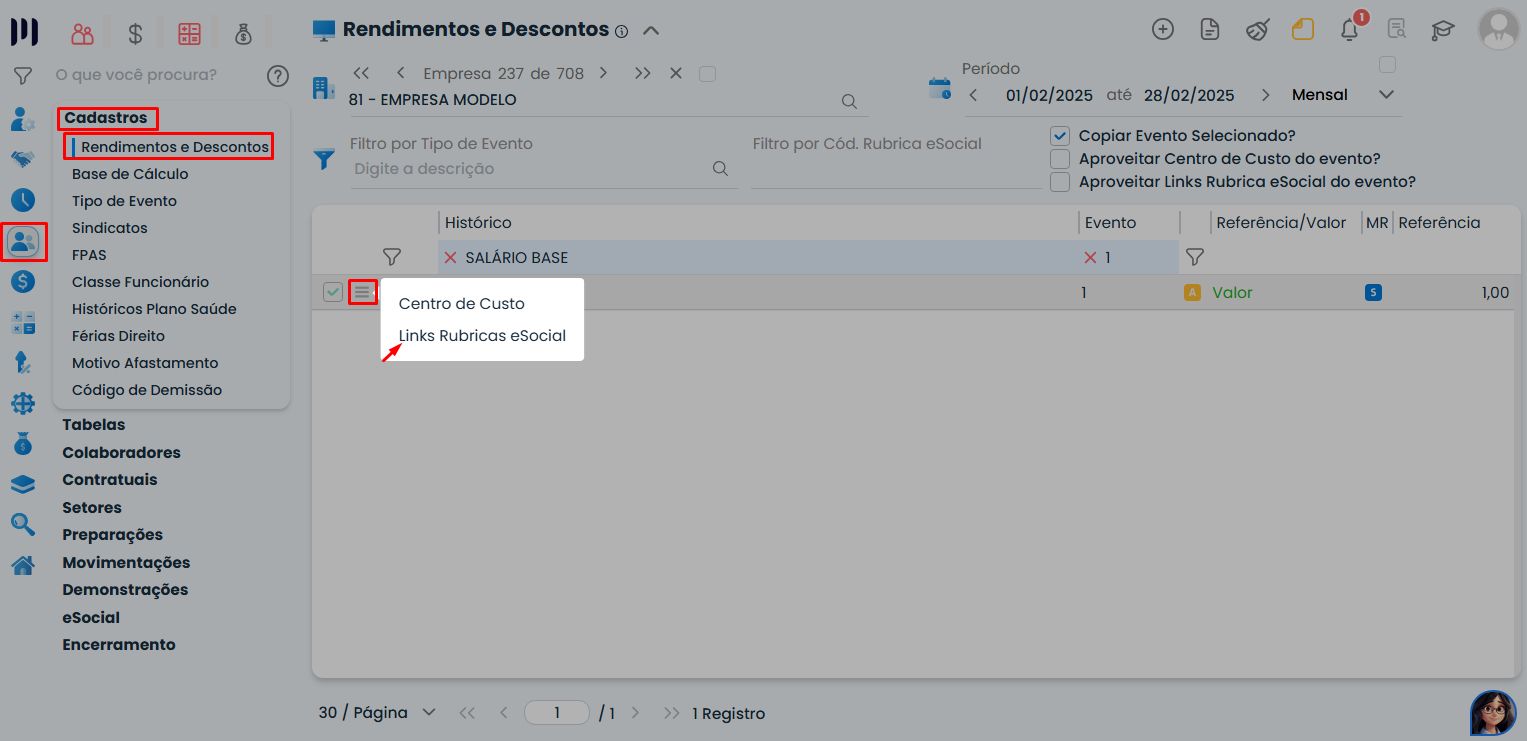Screen dimensions: 1527x741
Task: Click the user avatar profile picture
Action: [1498, 29]
